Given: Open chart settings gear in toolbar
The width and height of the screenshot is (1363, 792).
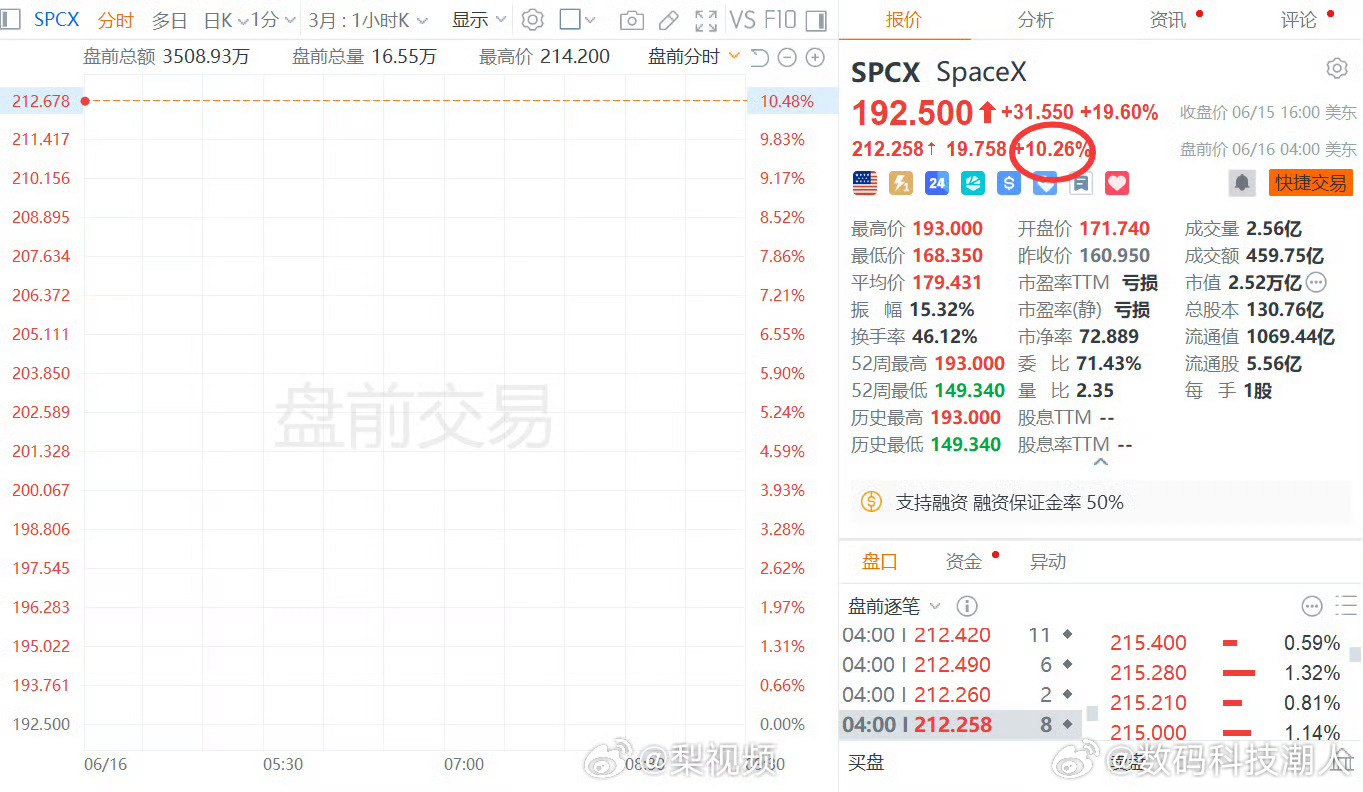Looking at the screenshot, I should [533, 20].
